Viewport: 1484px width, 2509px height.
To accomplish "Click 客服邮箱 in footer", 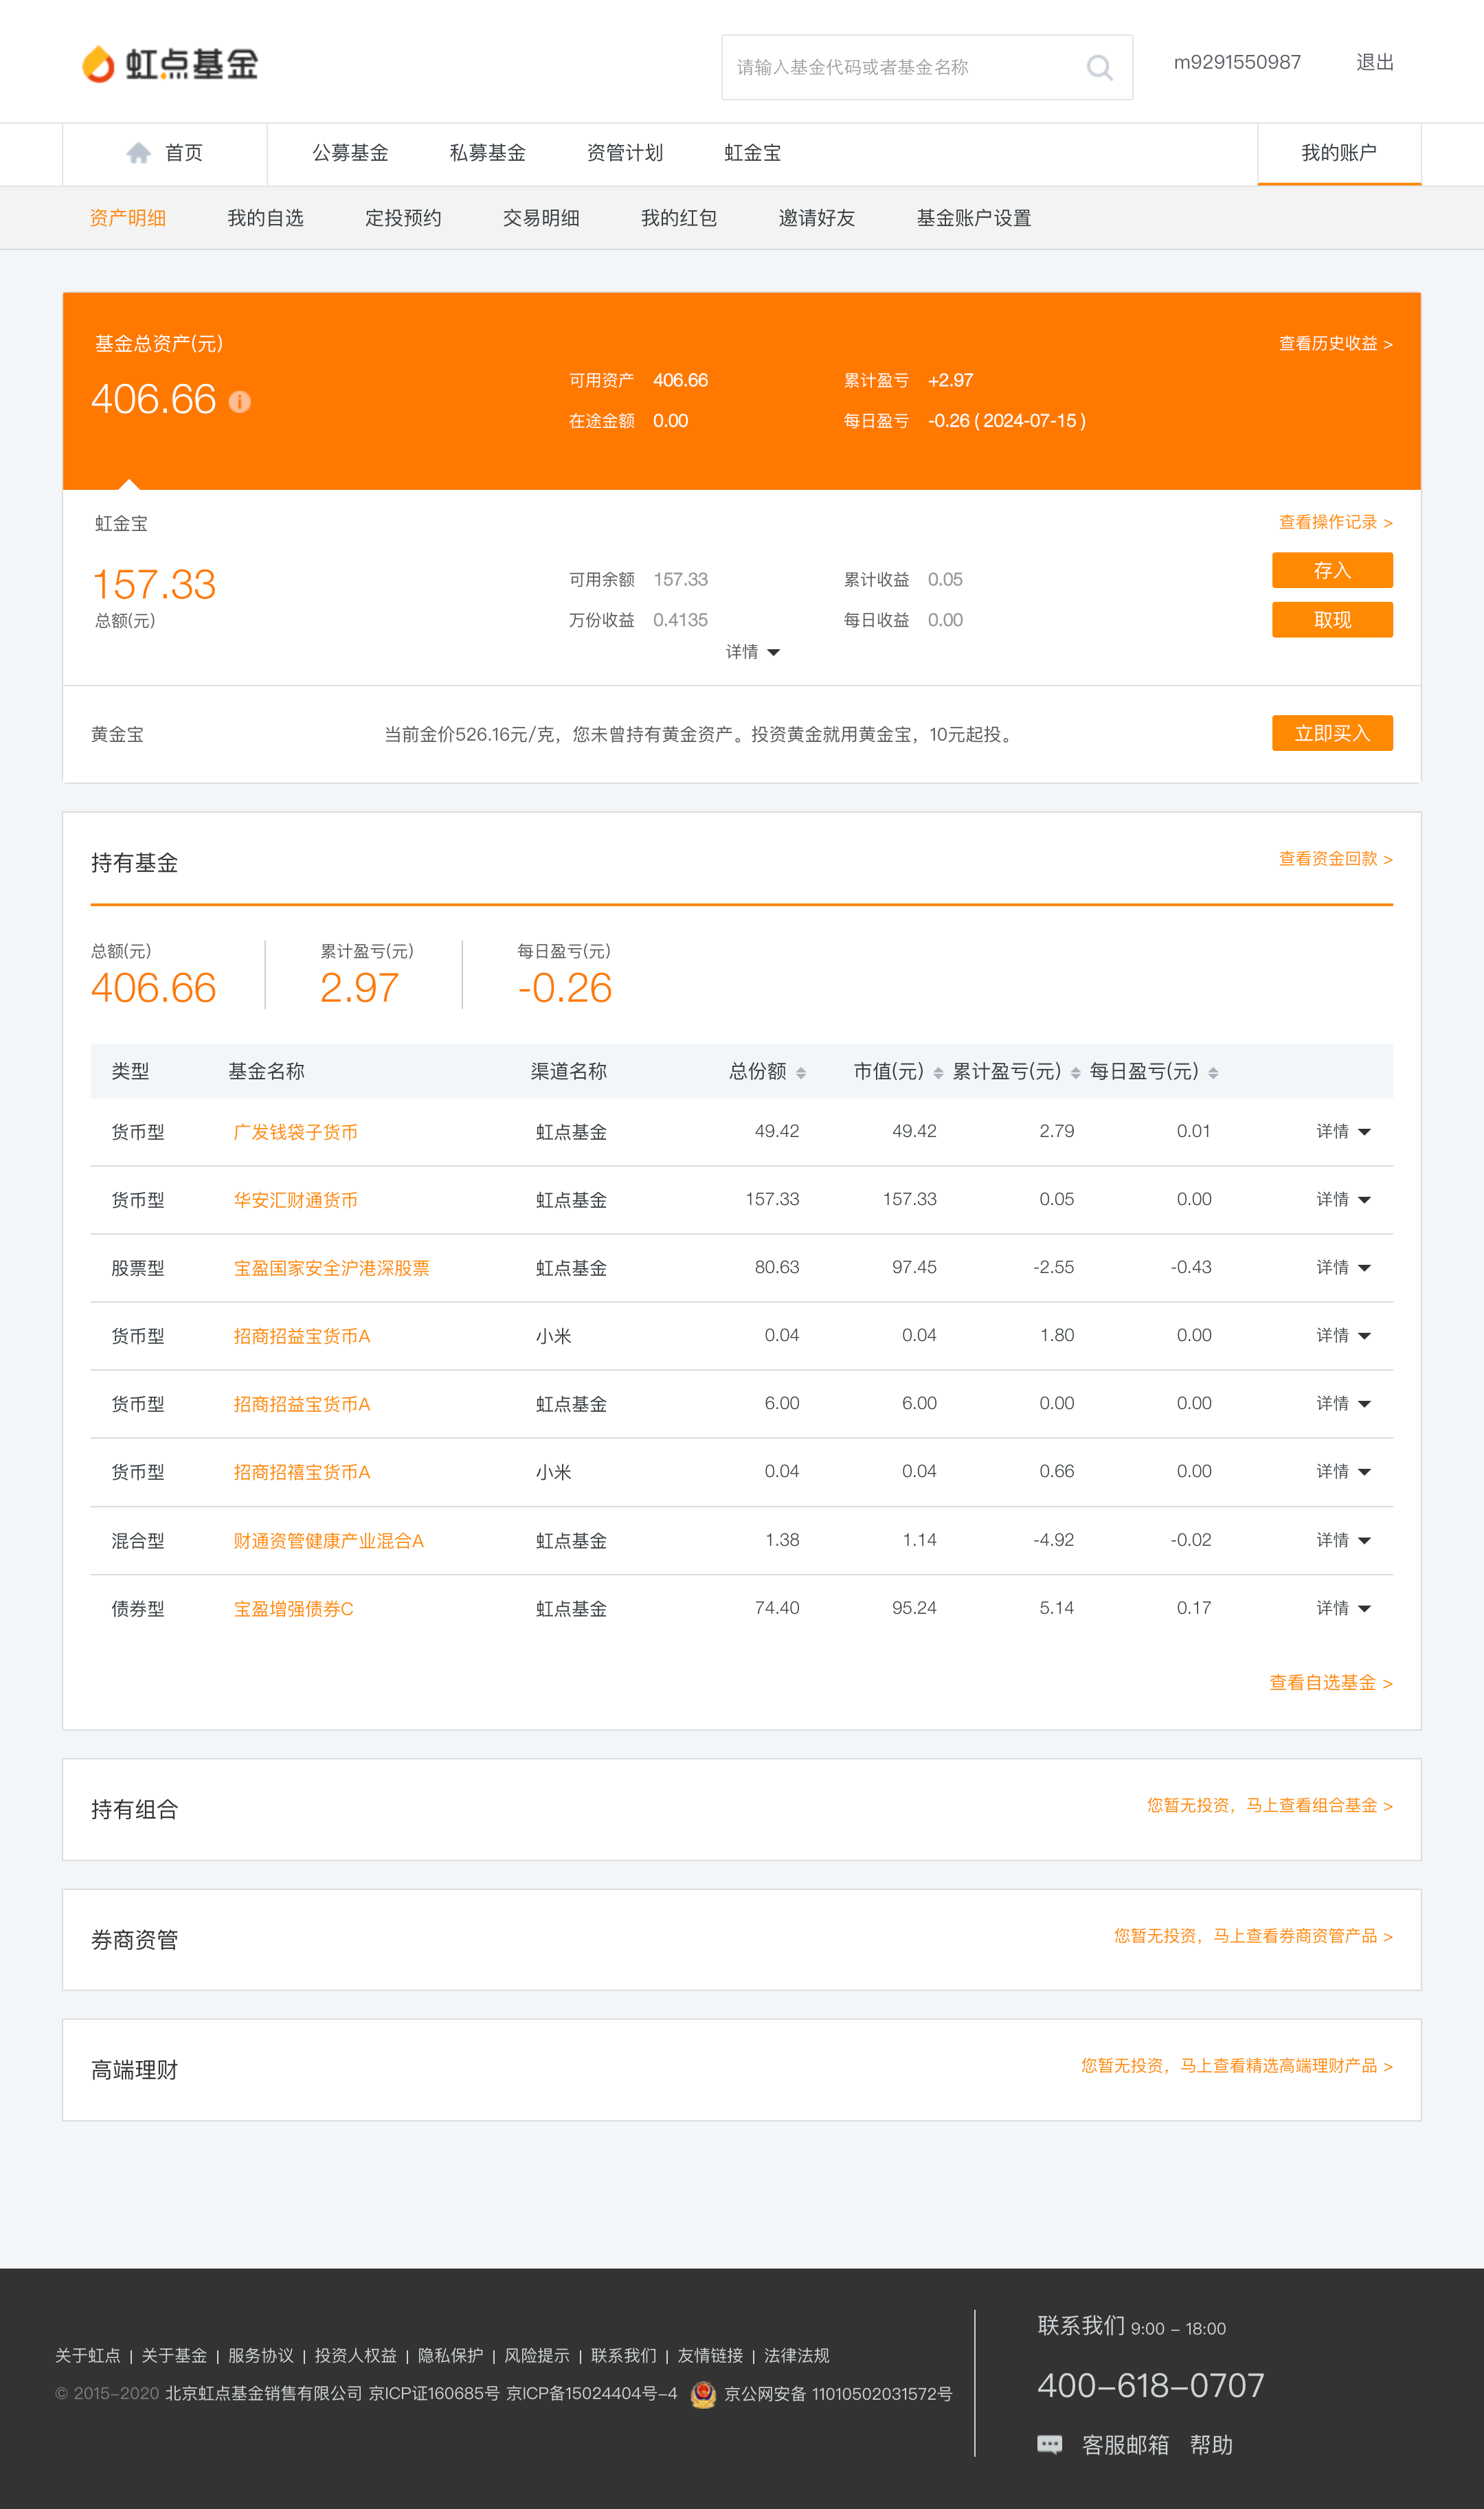I will point(1125,2445).
